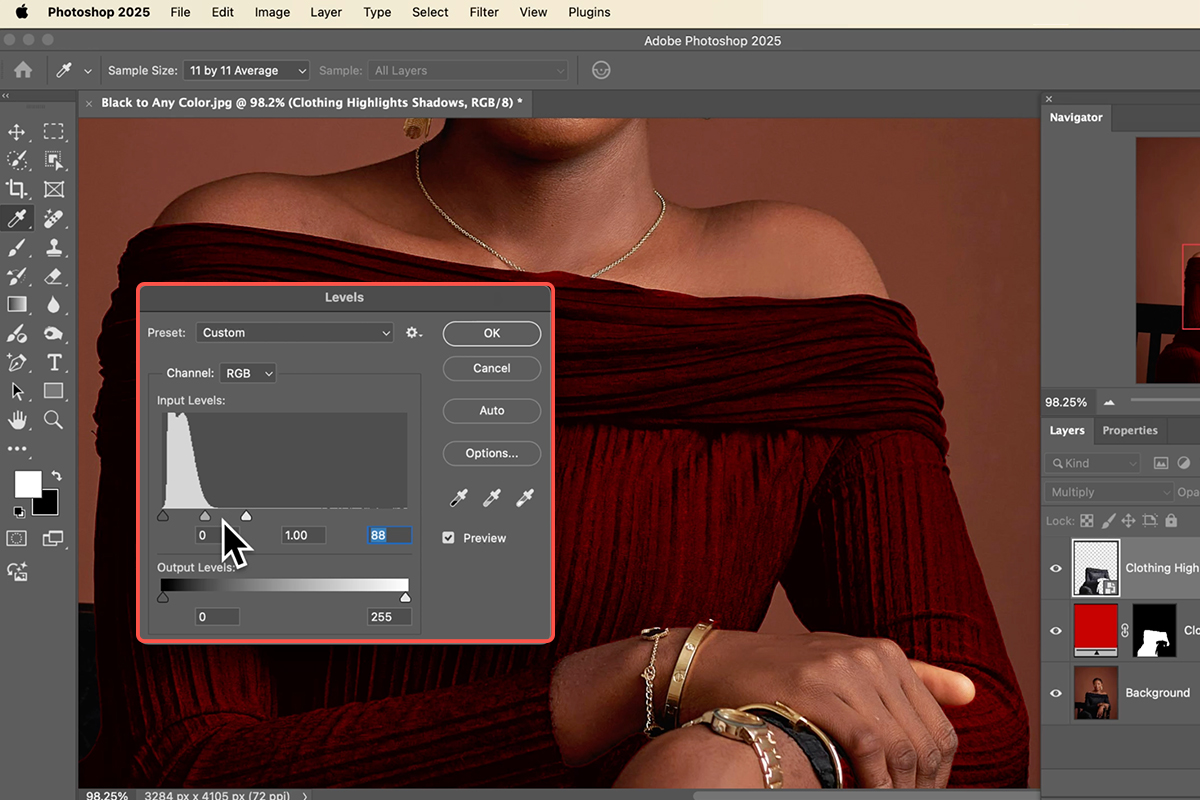Uncheck the Preview checkbox

point(449,538)
